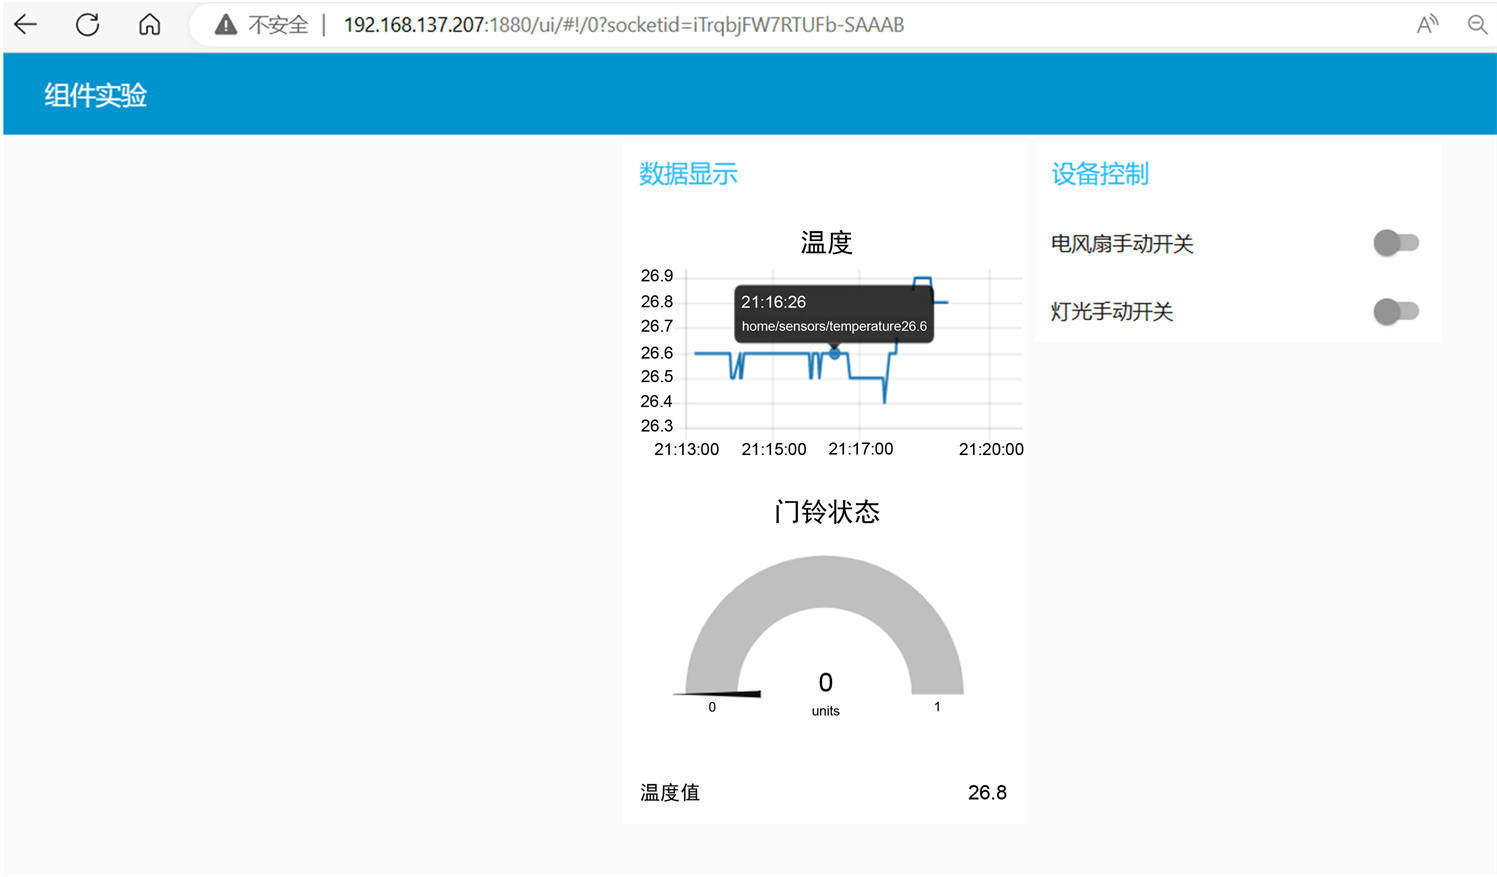Reload the page with the refresh icon
Screen dimensions: 1497x877
pos(88,25)
